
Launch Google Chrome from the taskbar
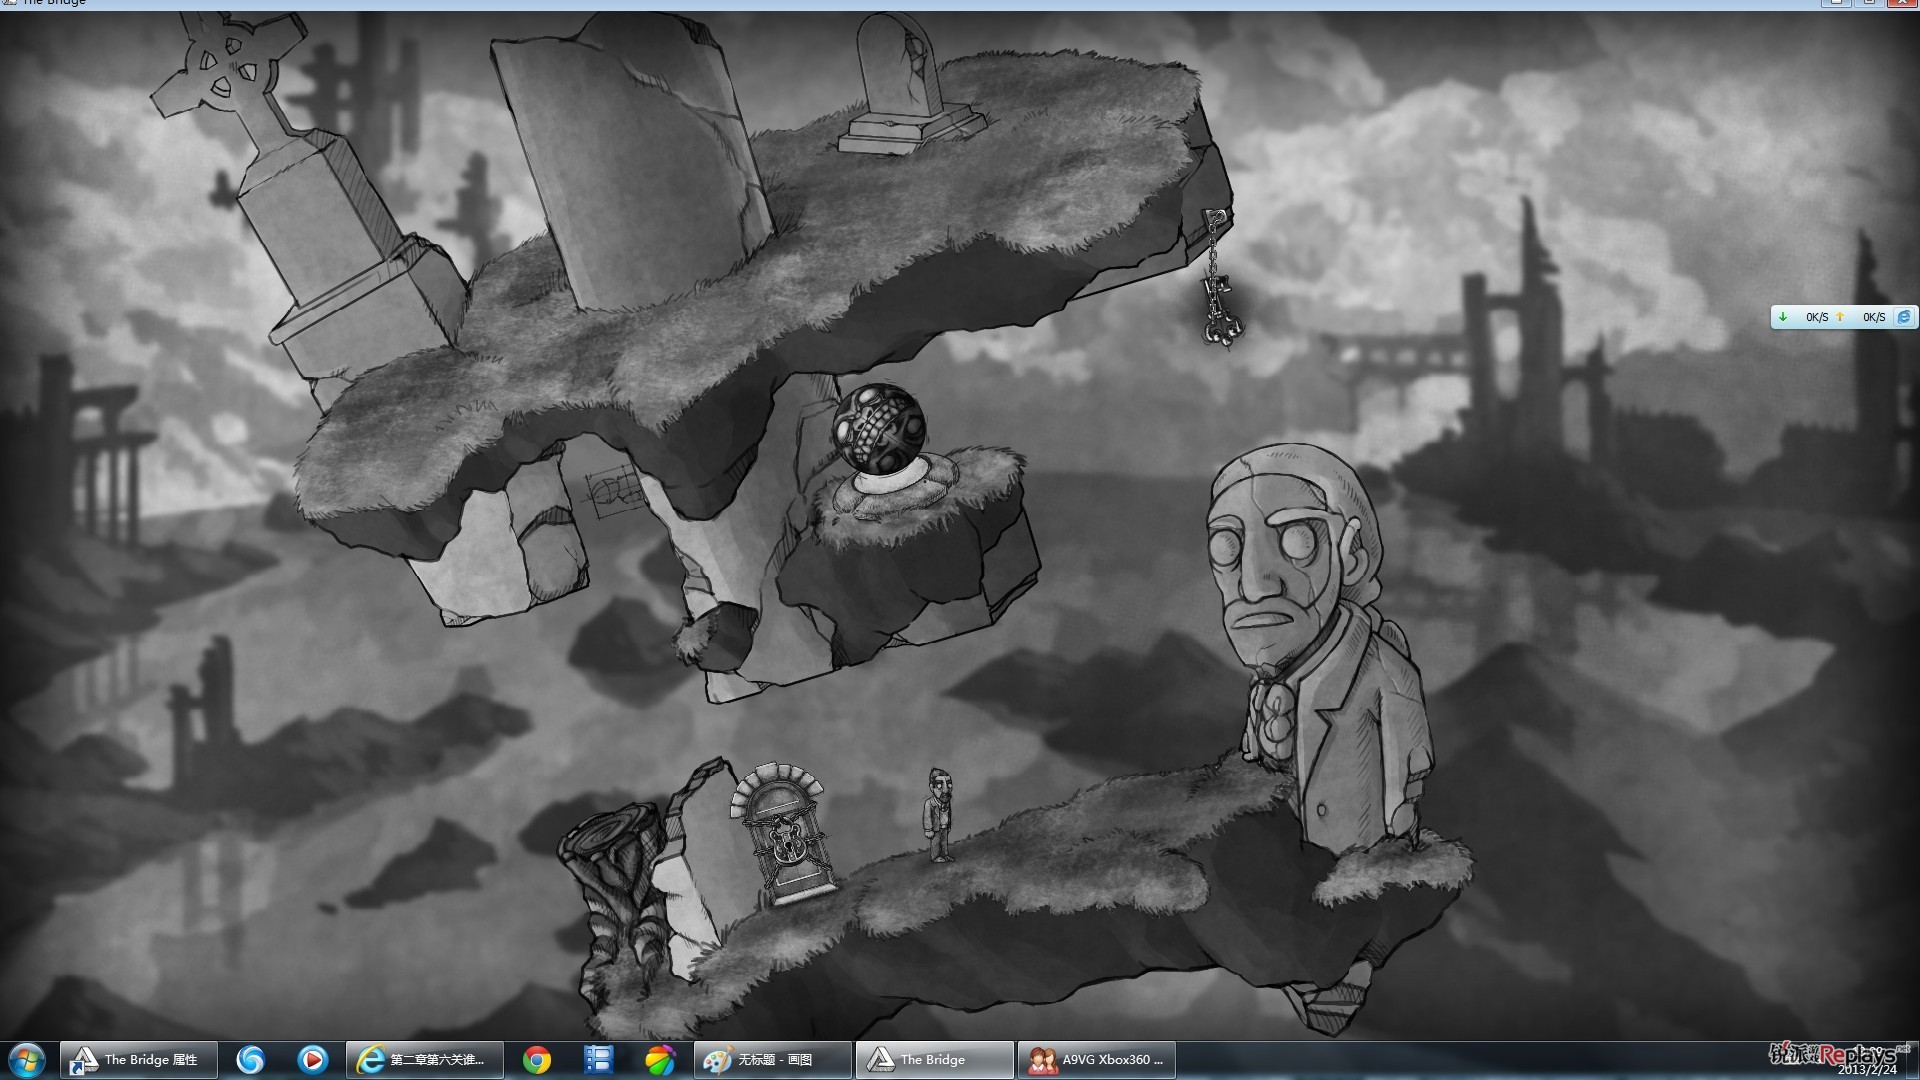point(537,1060)
